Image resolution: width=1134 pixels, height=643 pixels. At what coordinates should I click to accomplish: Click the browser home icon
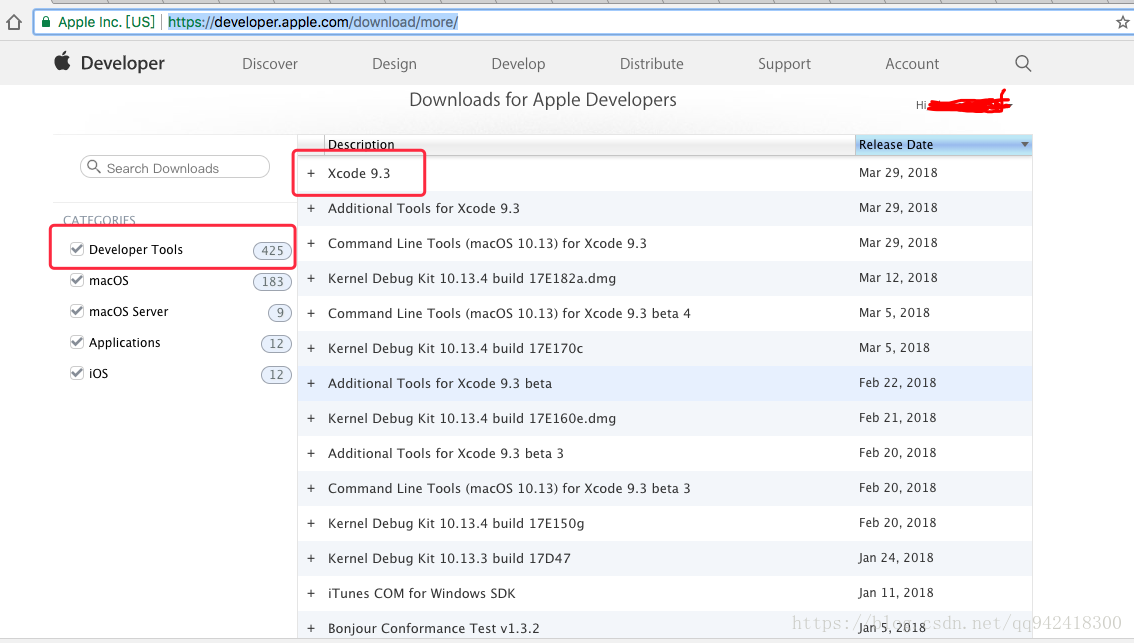[x=14, y=22]
